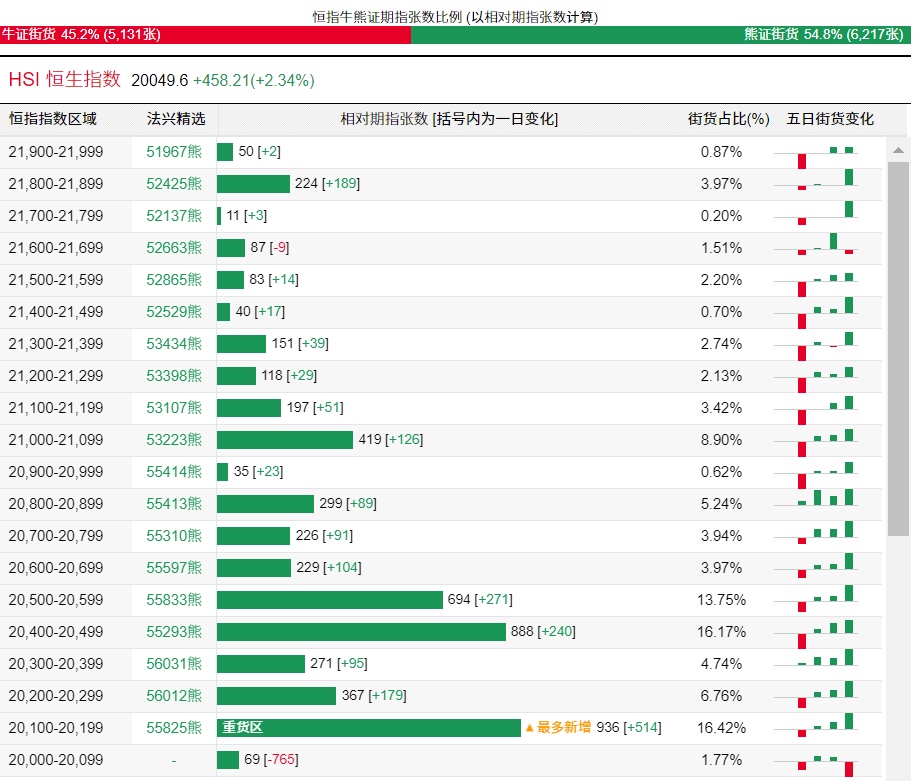Click the 87 [-9] value
Viewport: 916px width, 781px height.
click(x=270, y=247)
